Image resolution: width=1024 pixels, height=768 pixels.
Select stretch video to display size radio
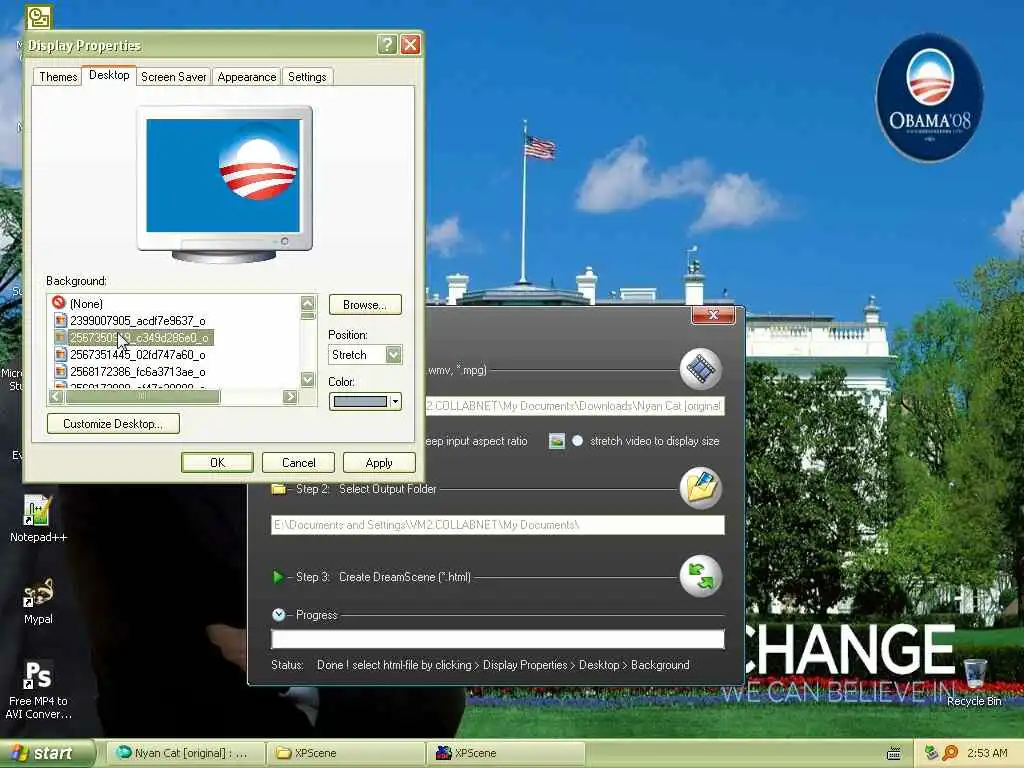coord(577,441)
